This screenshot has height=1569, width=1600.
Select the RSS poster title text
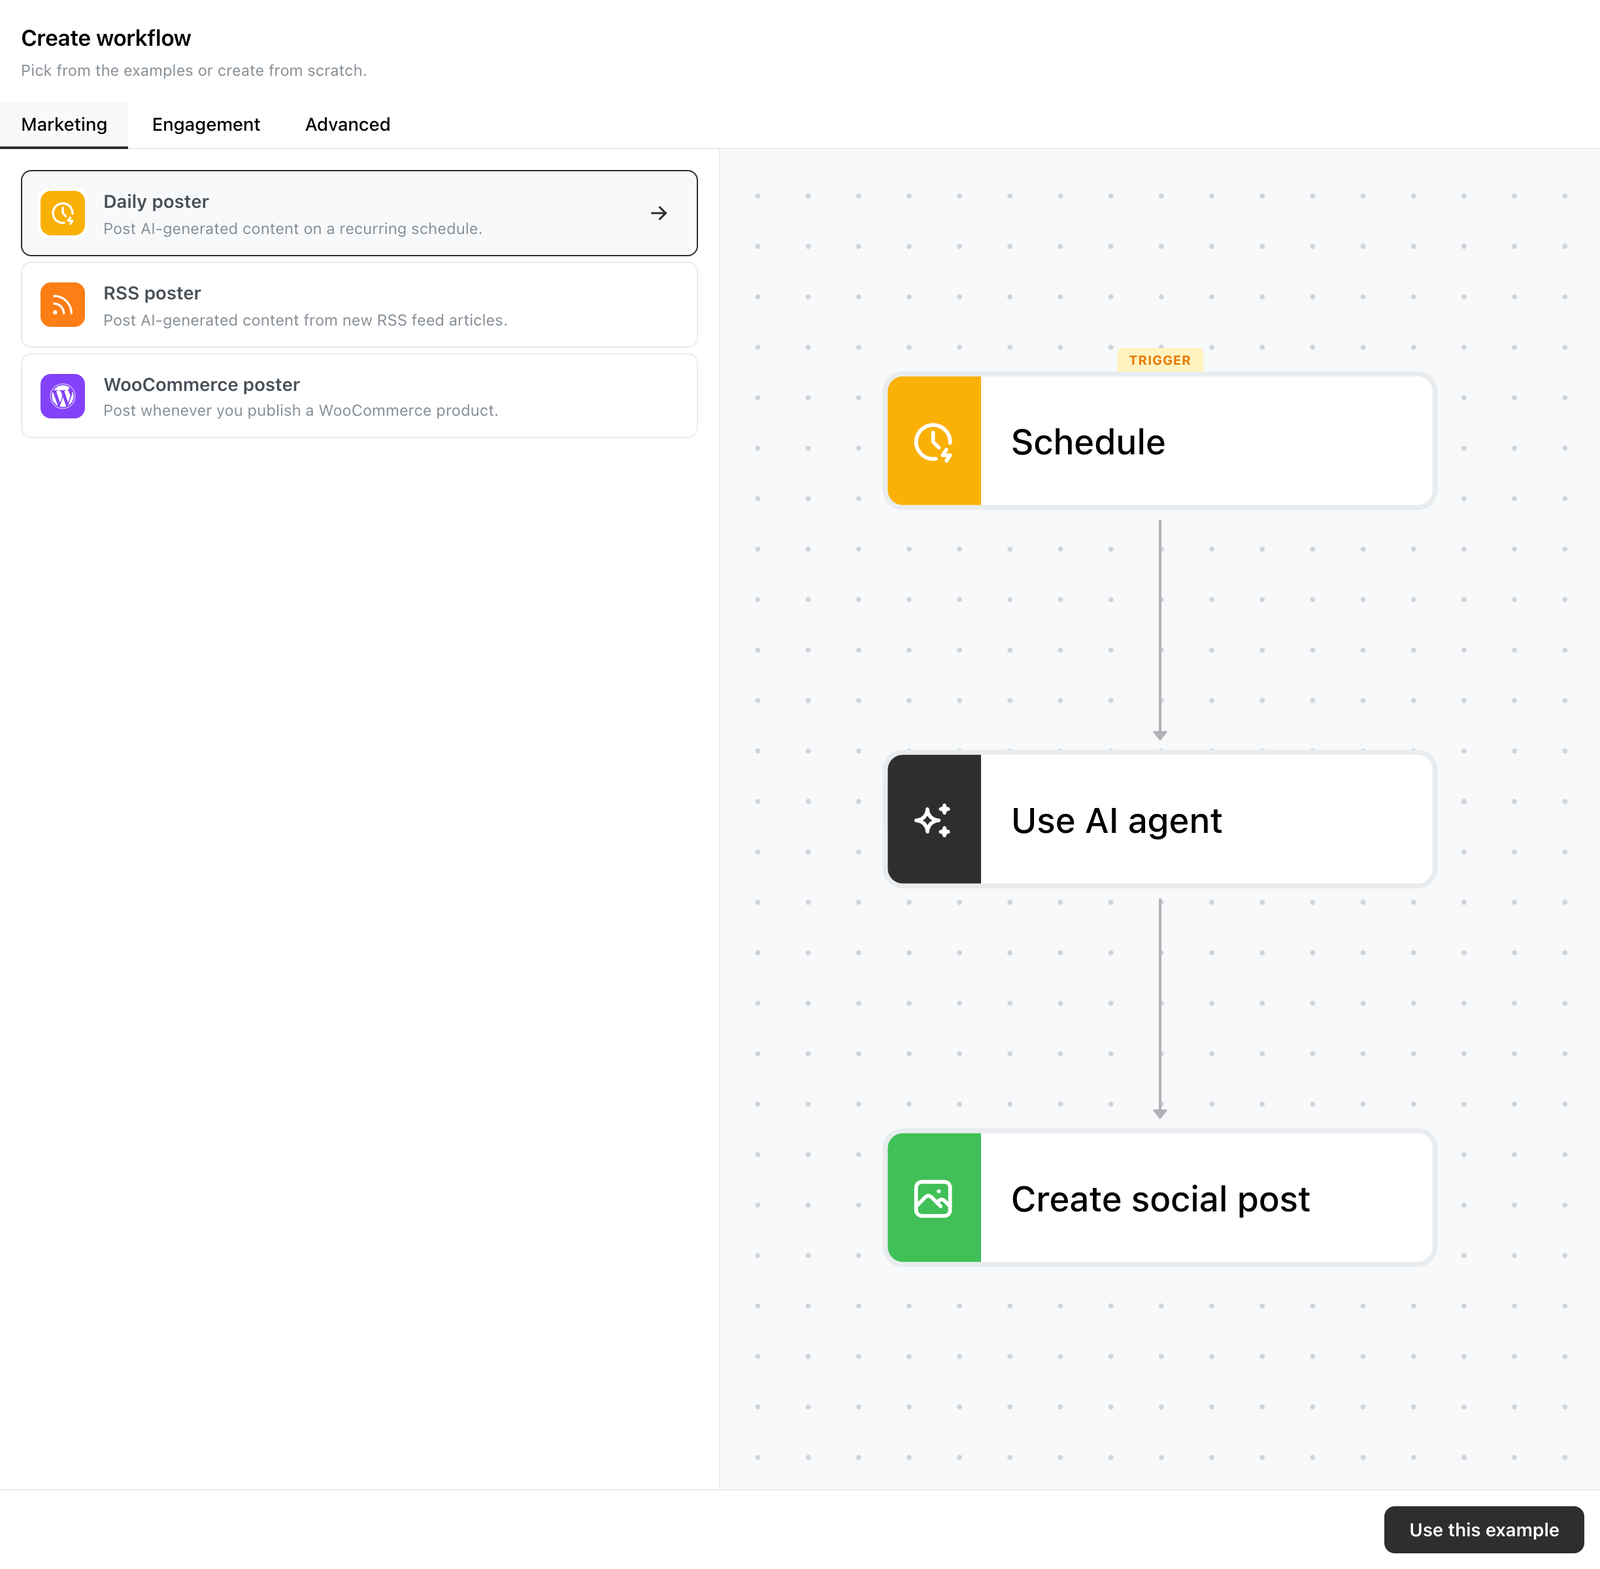[152, 293]
